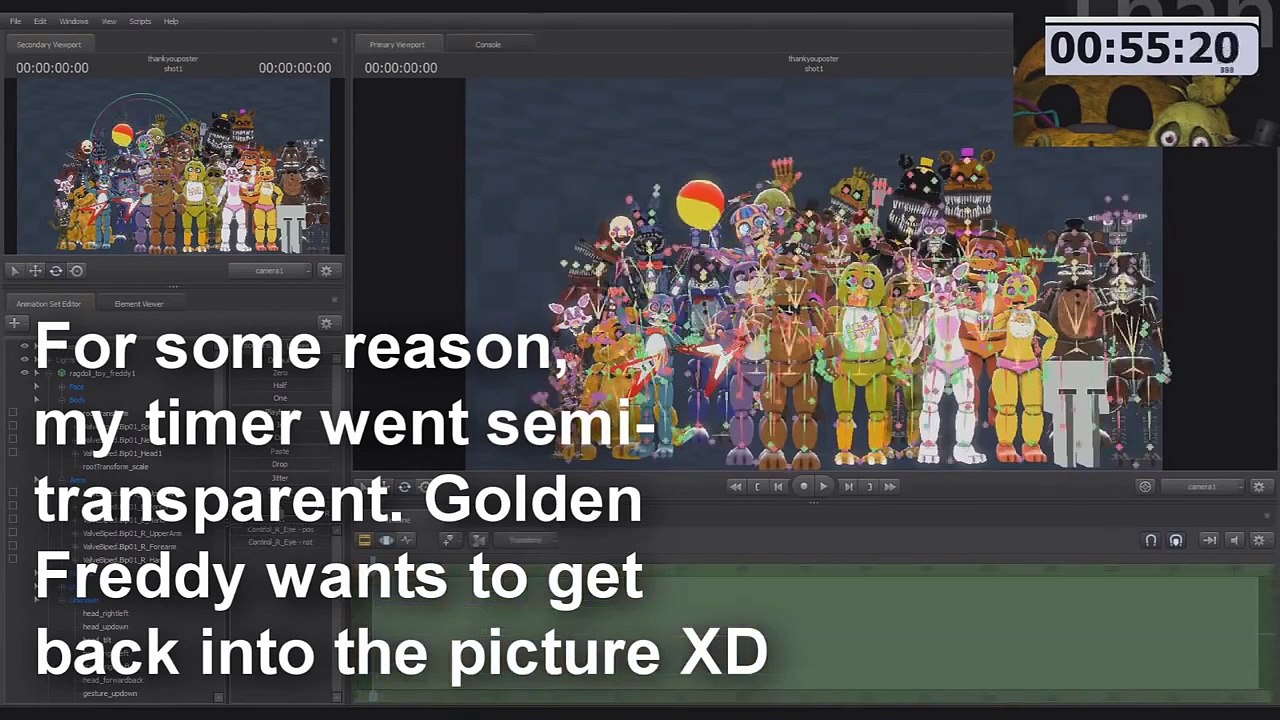The width and height of the screenshot is (1280, 720).
Task: Jump to the in-point bracket marker
Action: coord(757,487)
